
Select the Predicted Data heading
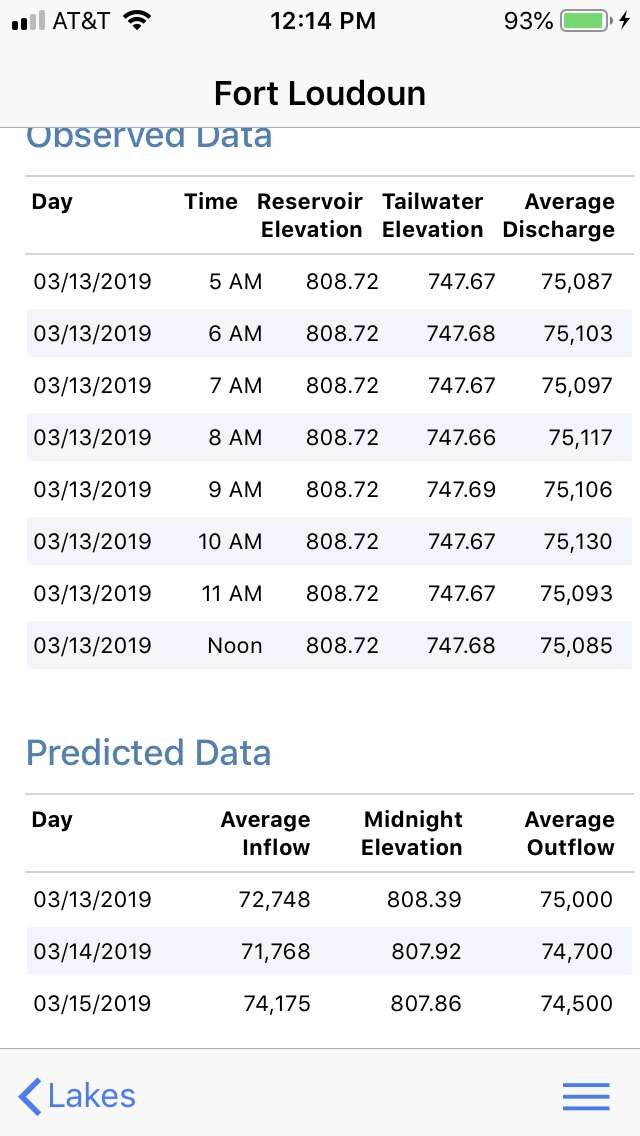pos(148,752)
